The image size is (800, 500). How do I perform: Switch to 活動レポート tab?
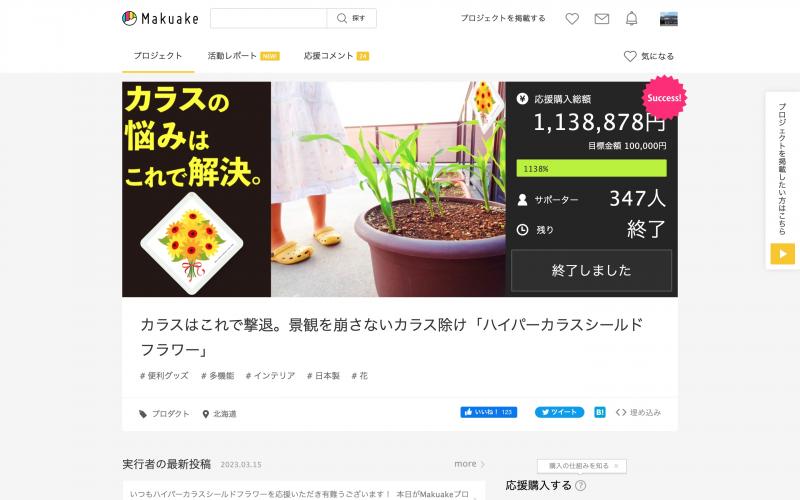pos(243,56)
